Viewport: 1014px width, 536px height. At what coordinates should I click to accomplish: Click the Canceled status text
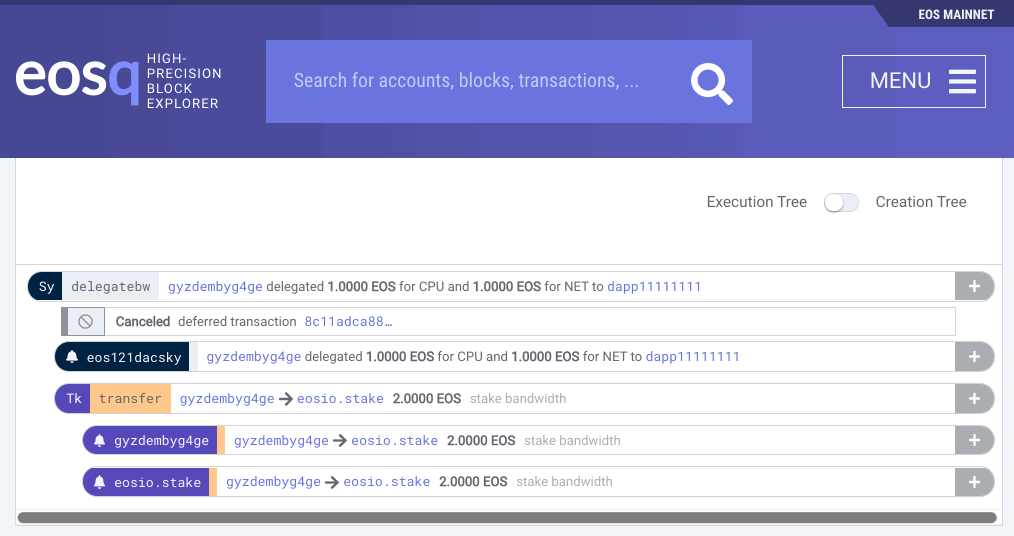coord(143,321)
